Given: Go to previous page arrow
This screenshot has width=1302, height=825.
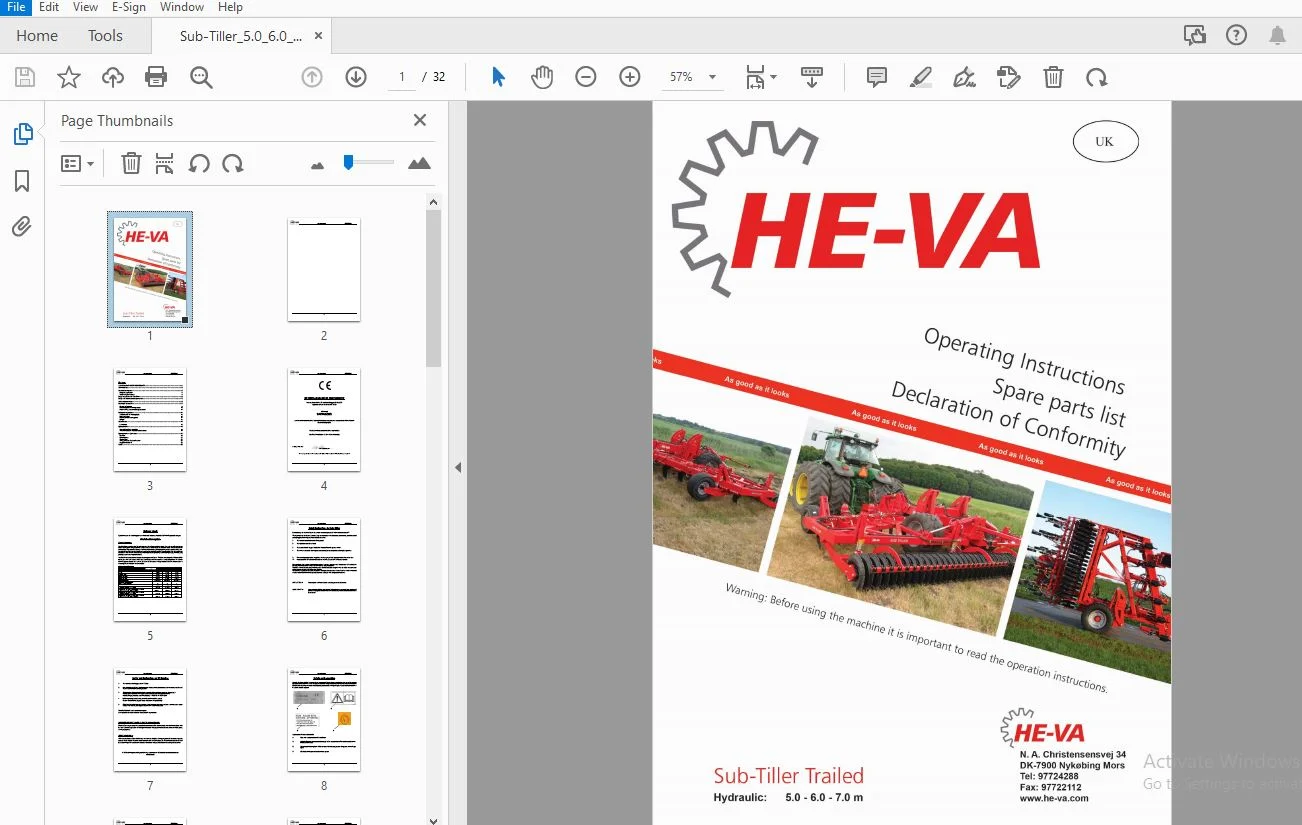Looking at the screenshot, I should click(x=312, y=77).
